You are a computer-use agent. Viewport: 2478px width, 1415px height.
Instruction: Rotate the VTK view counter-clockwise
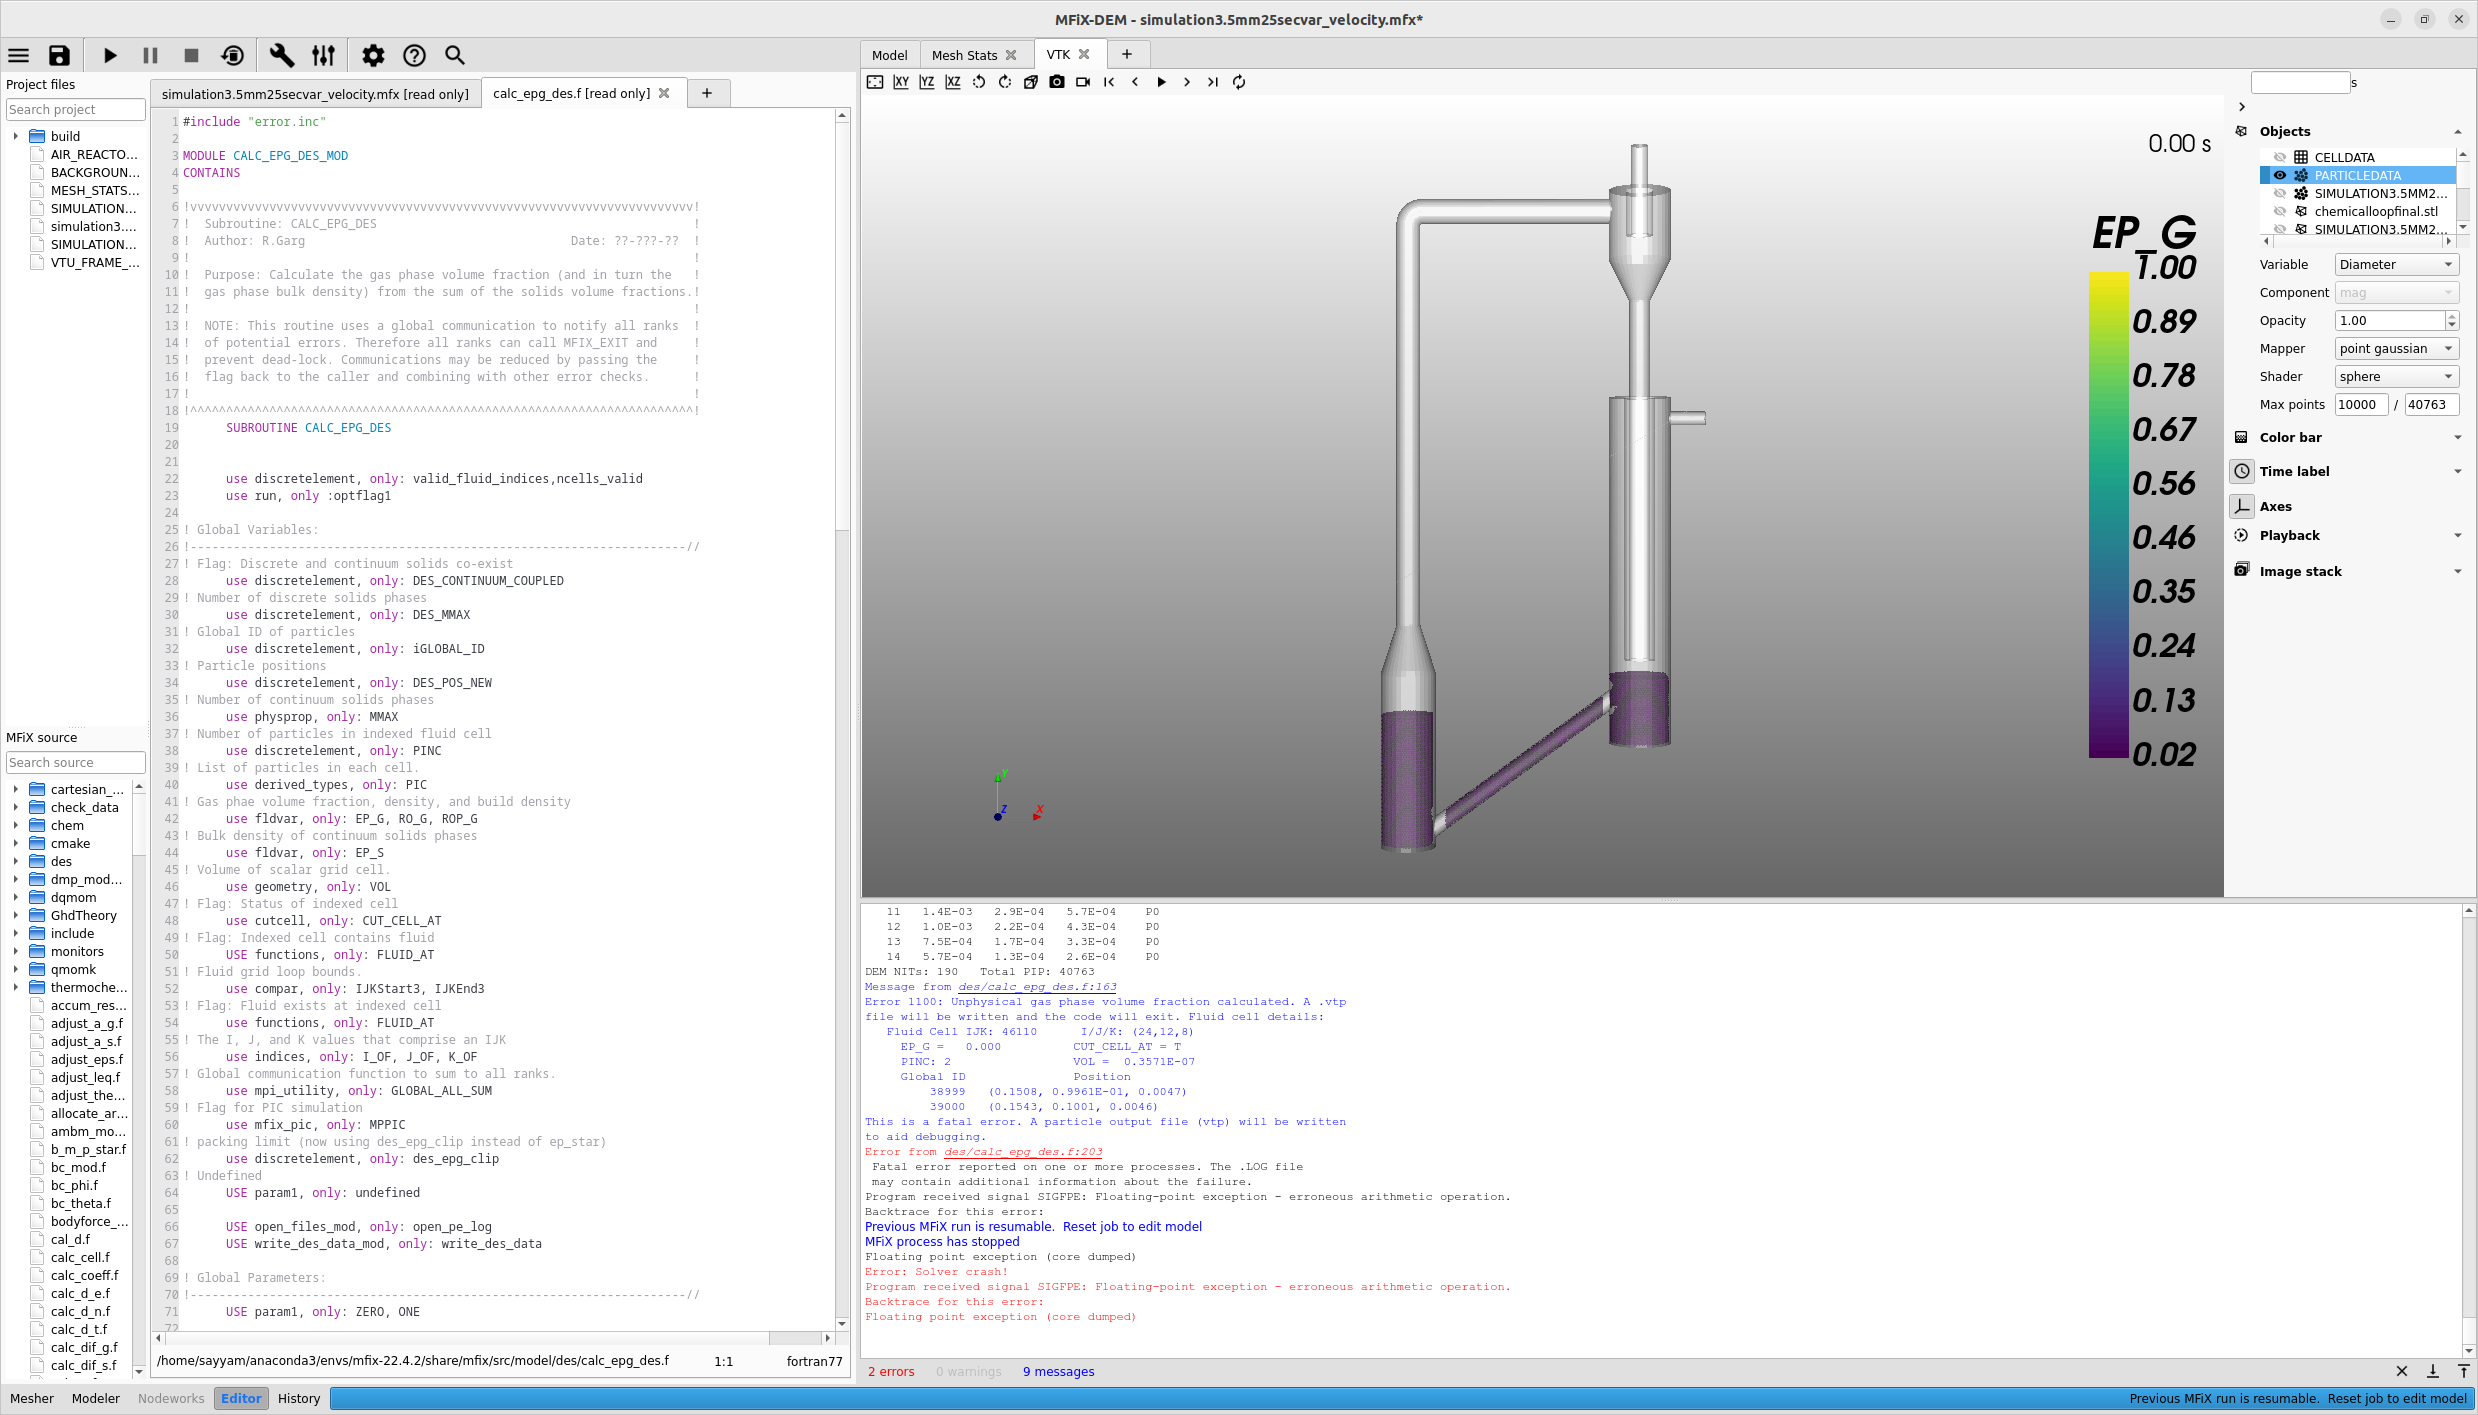979,82
